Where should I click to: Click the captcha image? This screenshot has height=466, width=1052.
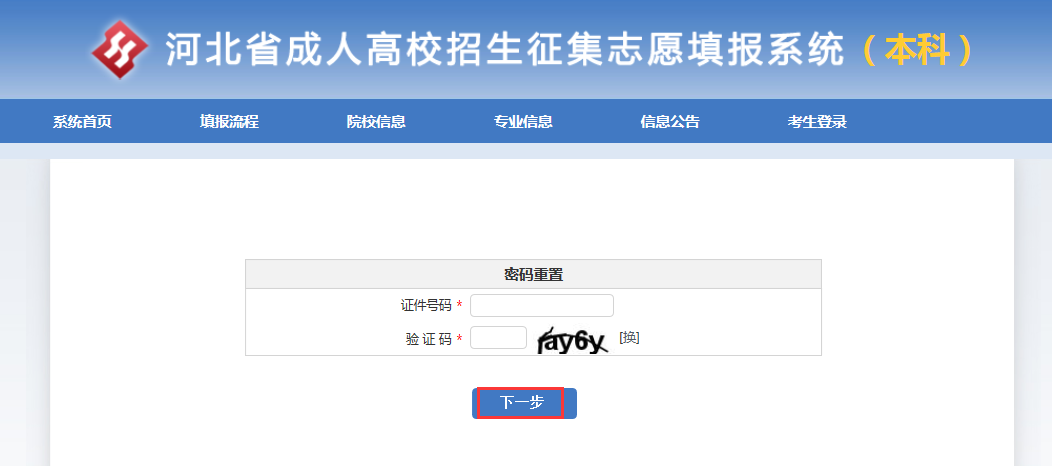[572, 340]
